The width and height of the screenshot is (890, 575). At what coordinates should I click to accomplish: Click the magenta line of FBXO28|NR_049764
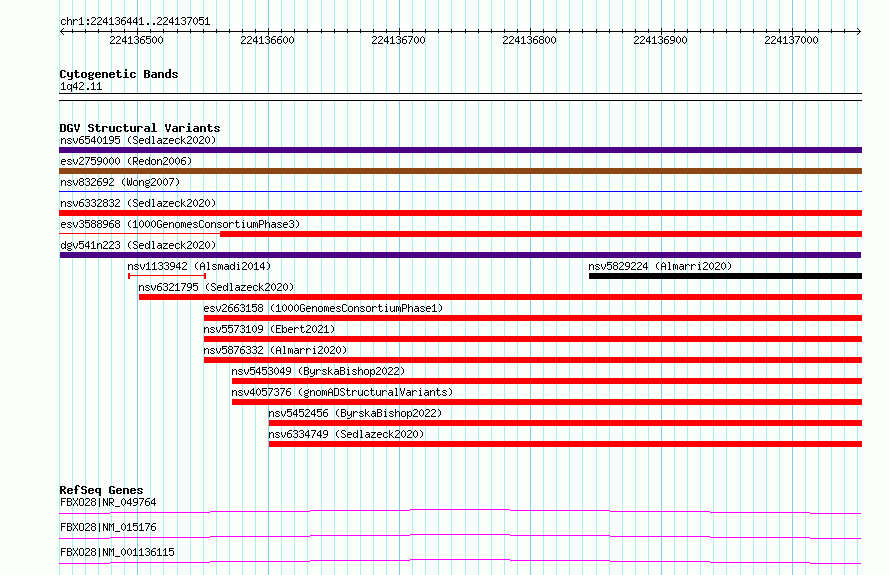coord(460,511)
